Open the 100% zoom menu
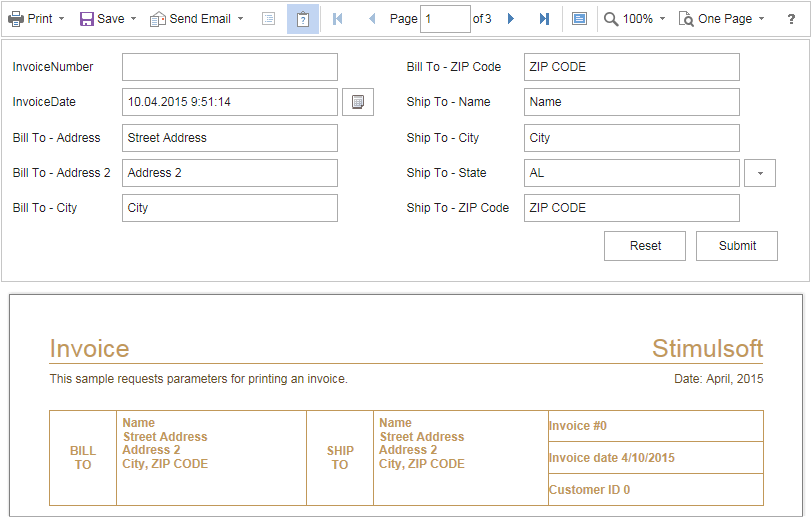The image size is (811, 517). click(x=634, y=19)
